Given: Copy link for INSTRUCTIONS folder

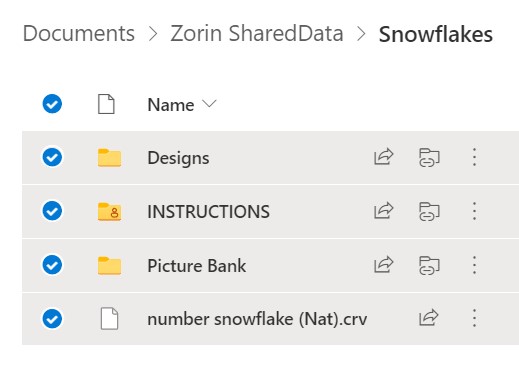Looking at the screenshot, I should (x=429, y=211).
